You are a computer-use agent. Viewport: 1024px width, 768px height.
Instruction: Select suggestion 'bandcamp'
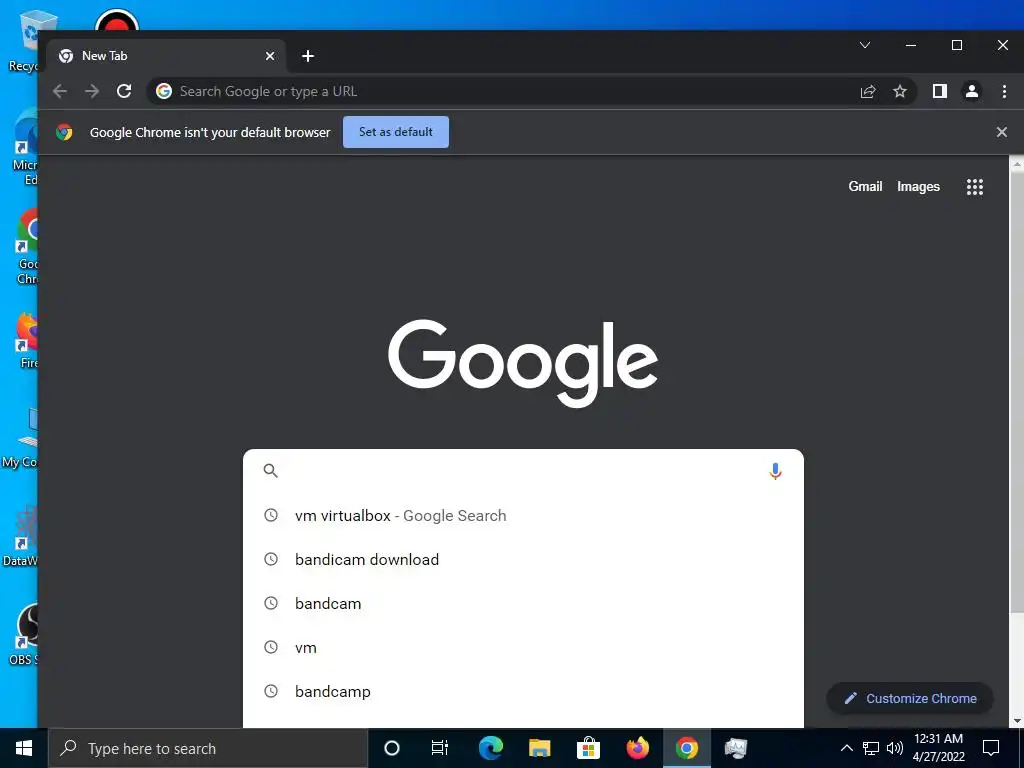(x=523, y=692)
